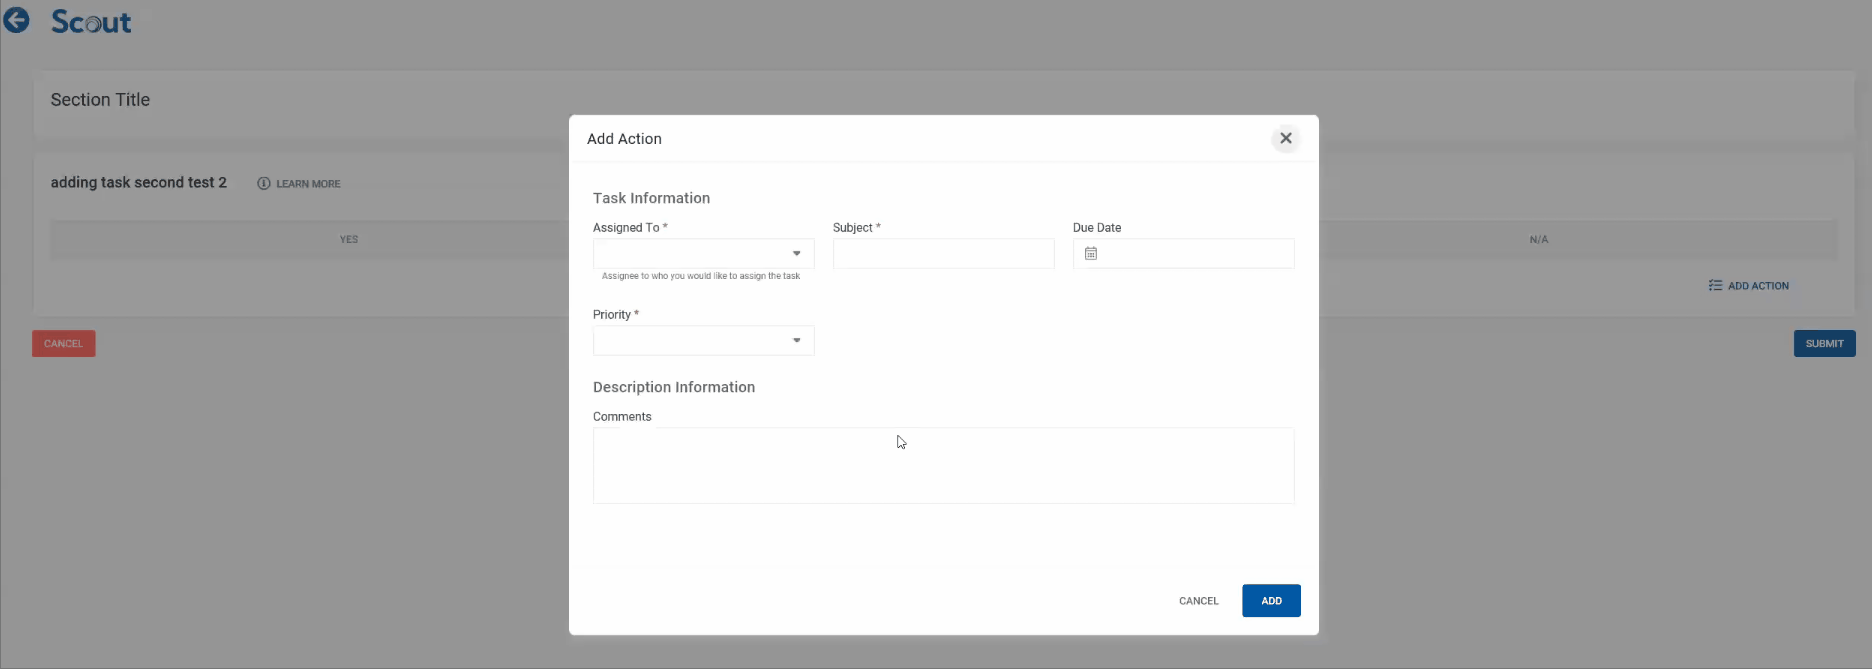Click inside the Comments text area
The image size is (1872, 669).
pyautogui.click(x=943, y=466)
